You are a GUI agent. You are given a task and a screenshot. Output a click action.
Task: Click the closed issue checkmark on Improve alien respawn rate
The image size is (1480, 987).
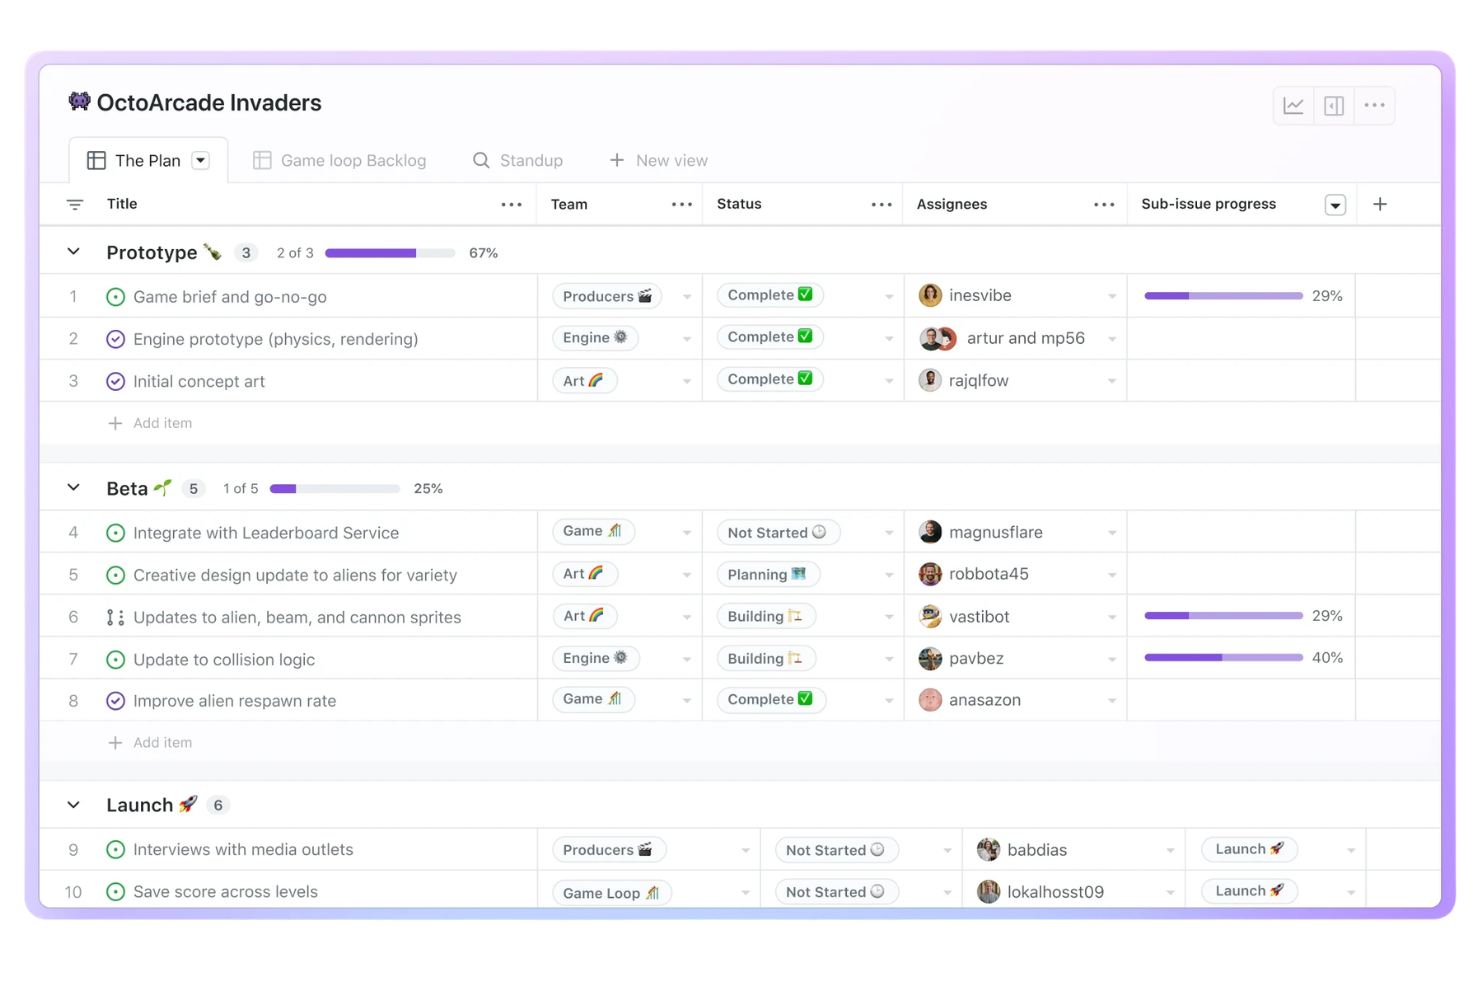click(x=115, y=700)
